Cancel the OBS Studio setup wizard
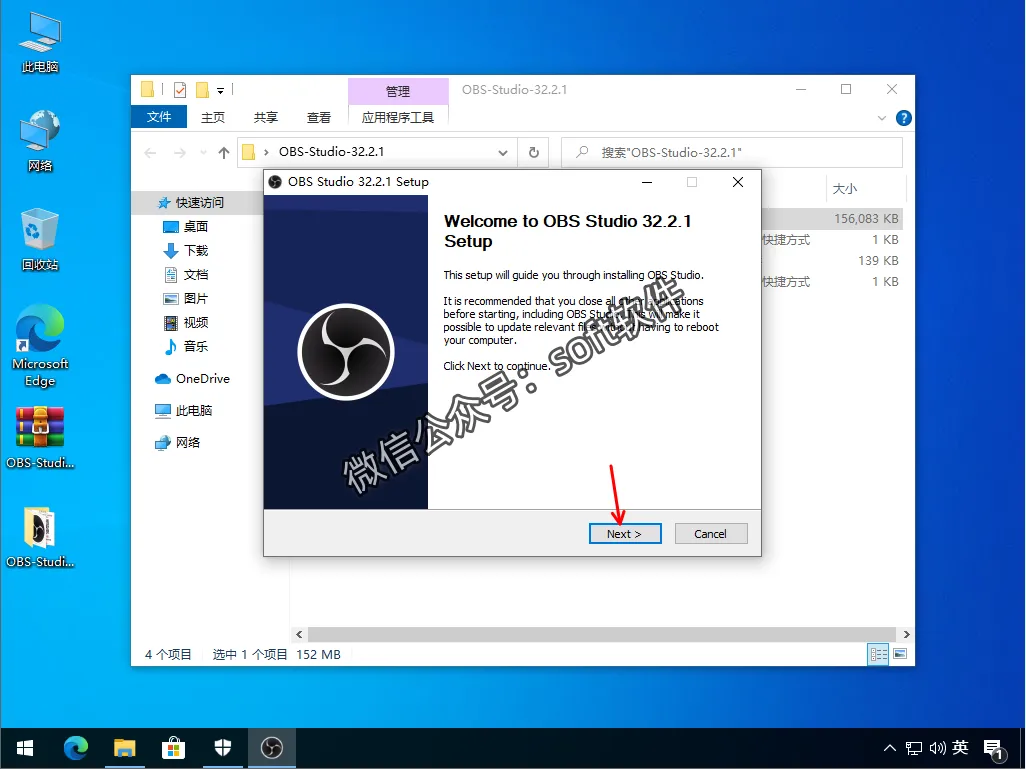The height and width of the screenshot is (769, 1026). coord(711,533)
